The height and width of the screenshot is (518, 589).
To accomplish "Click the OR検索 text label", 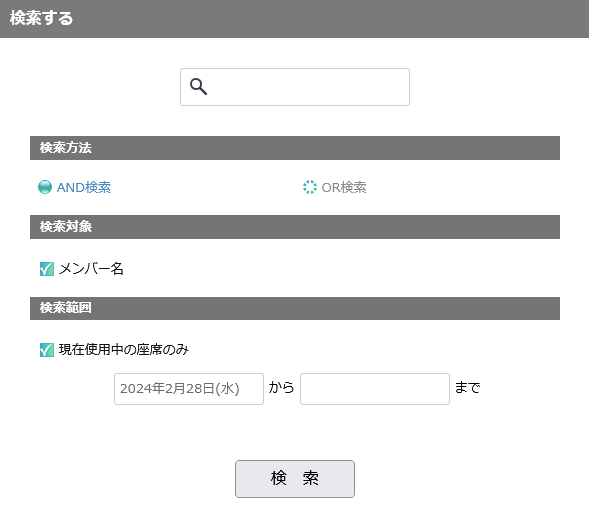I will pos(344,187).
